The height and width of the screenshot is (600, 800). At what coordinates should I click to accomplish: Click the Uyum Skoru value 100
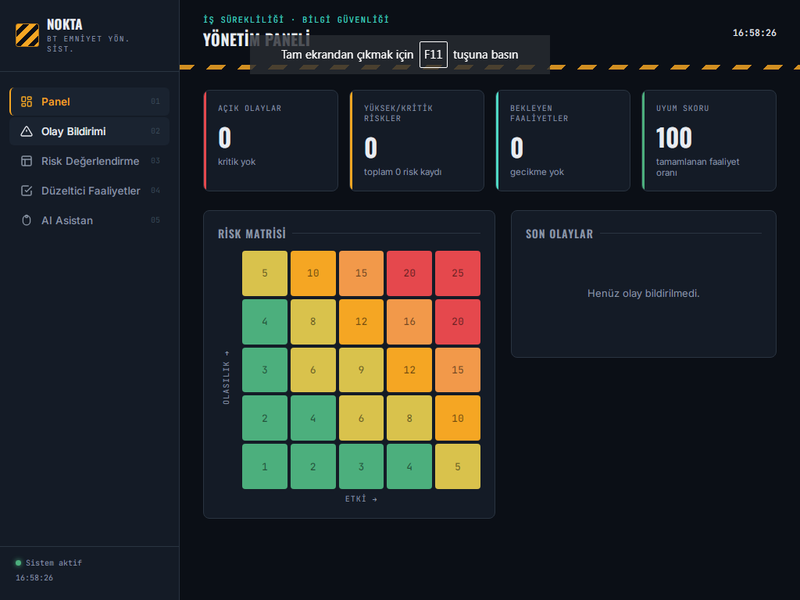[x=674, y=138]
